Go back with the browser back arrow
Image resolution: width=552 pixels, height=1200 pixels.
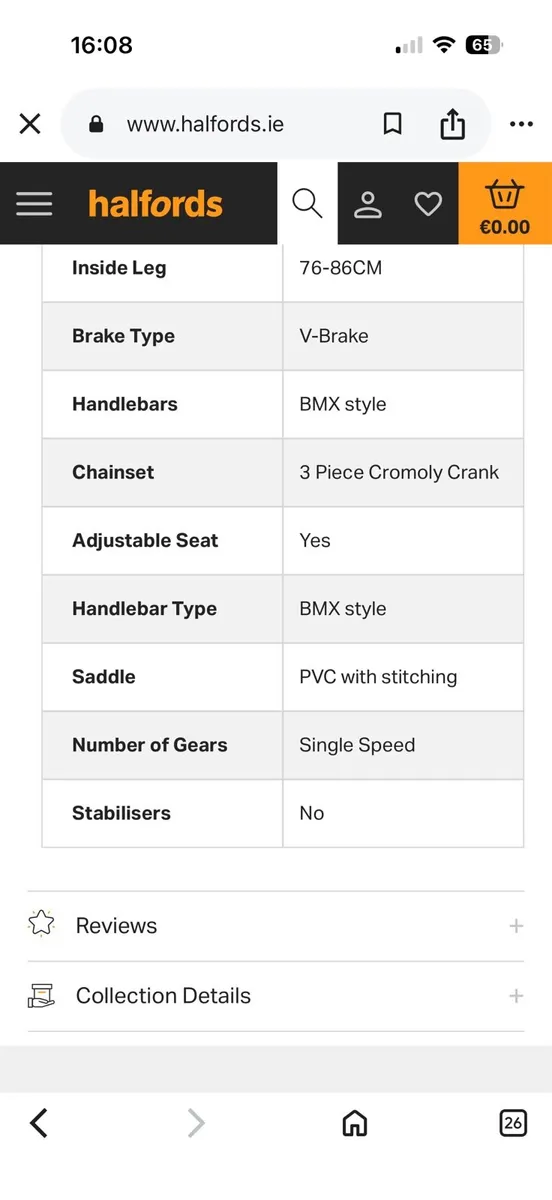(39, 1123)
